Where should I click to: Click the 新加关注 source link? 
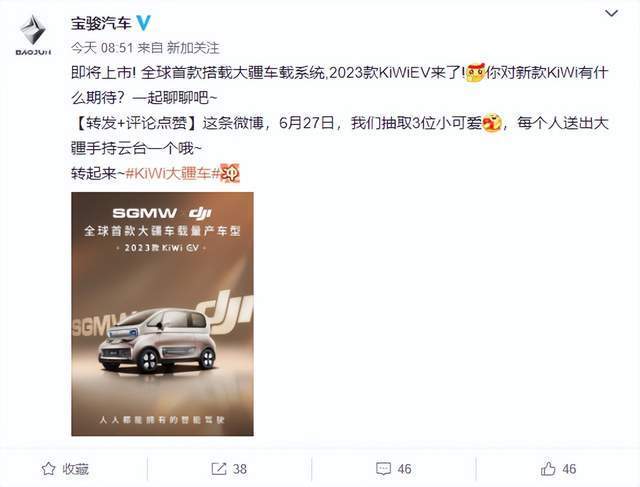tap(193, 48)
